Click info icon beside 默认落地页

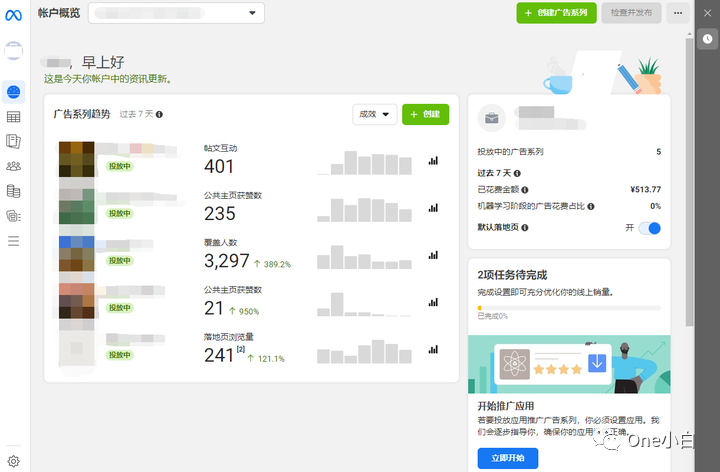tap(524, 227)
